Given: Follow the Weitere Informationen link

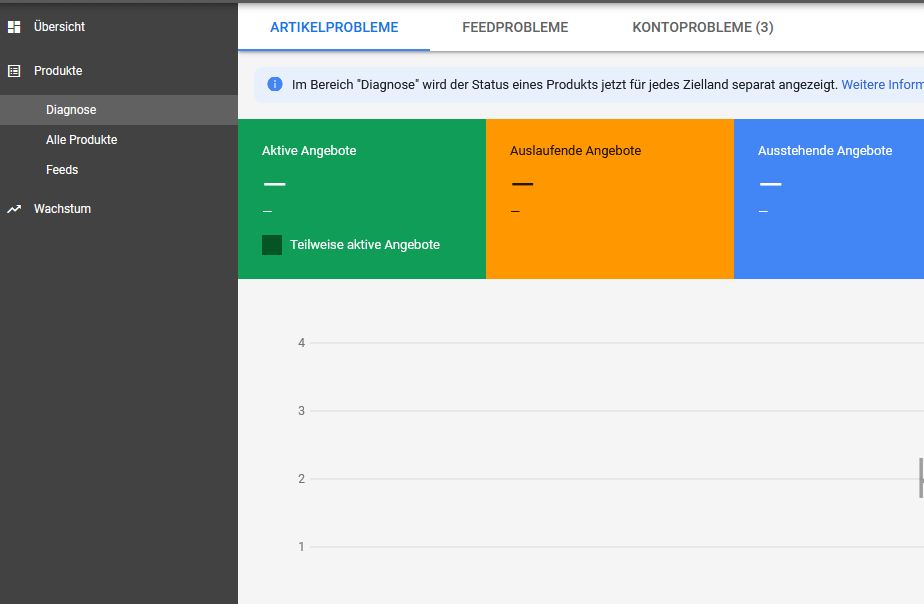Looking at the screenshot, I should [881, 85].
